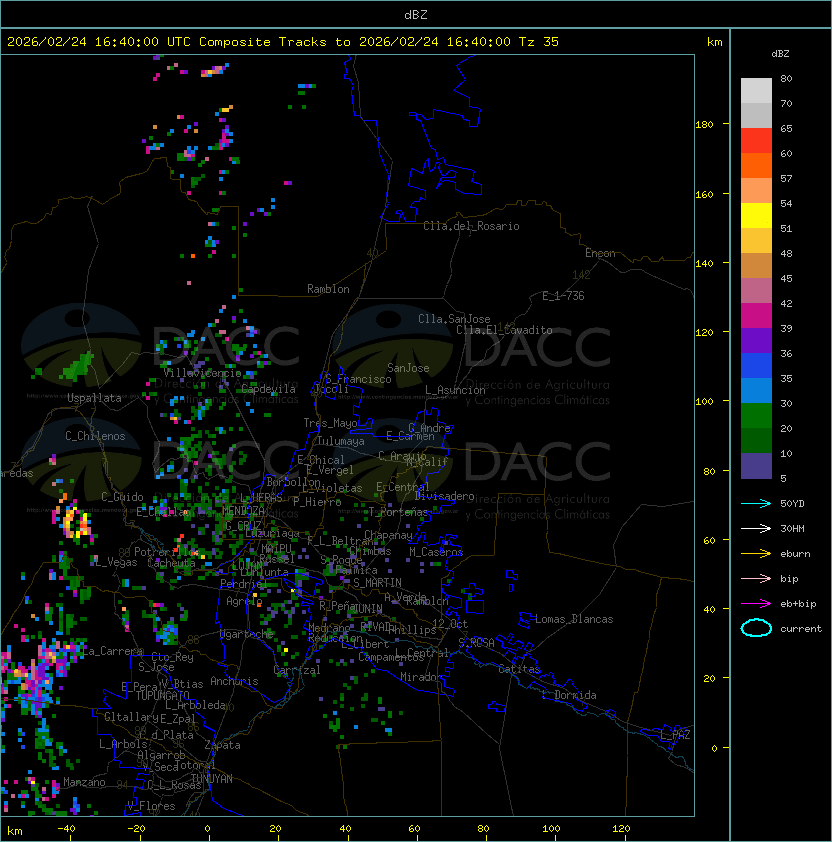Viewport: 832px width, 842px height.
Task: Click the 'L_Asuncion' map label
Action: [x=455, y=390]
